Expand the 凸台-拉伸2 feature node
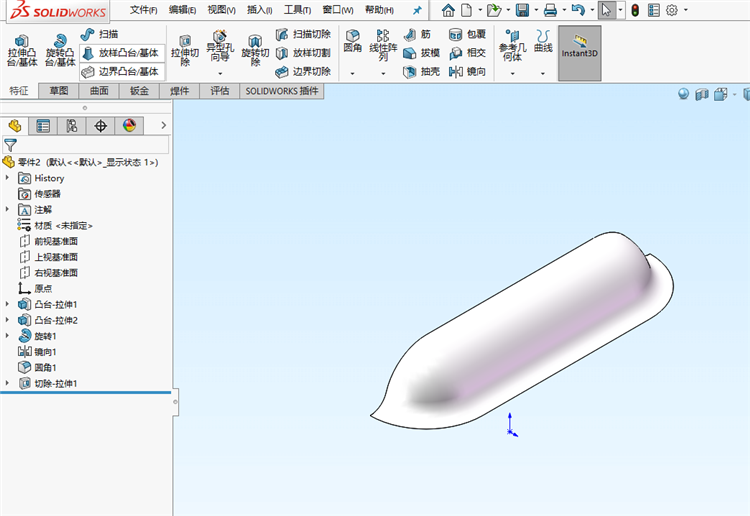This screenshot has width=750, height=516. click(7, 320)
